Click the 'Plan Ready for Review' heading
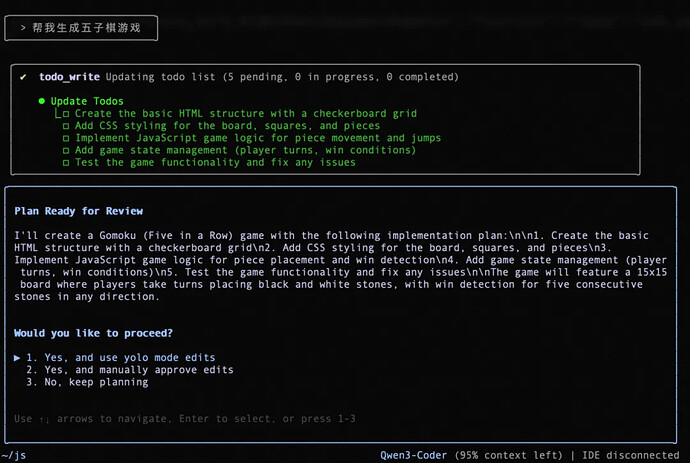The width and height of the screenshot is (690, 463). (79, 211)
